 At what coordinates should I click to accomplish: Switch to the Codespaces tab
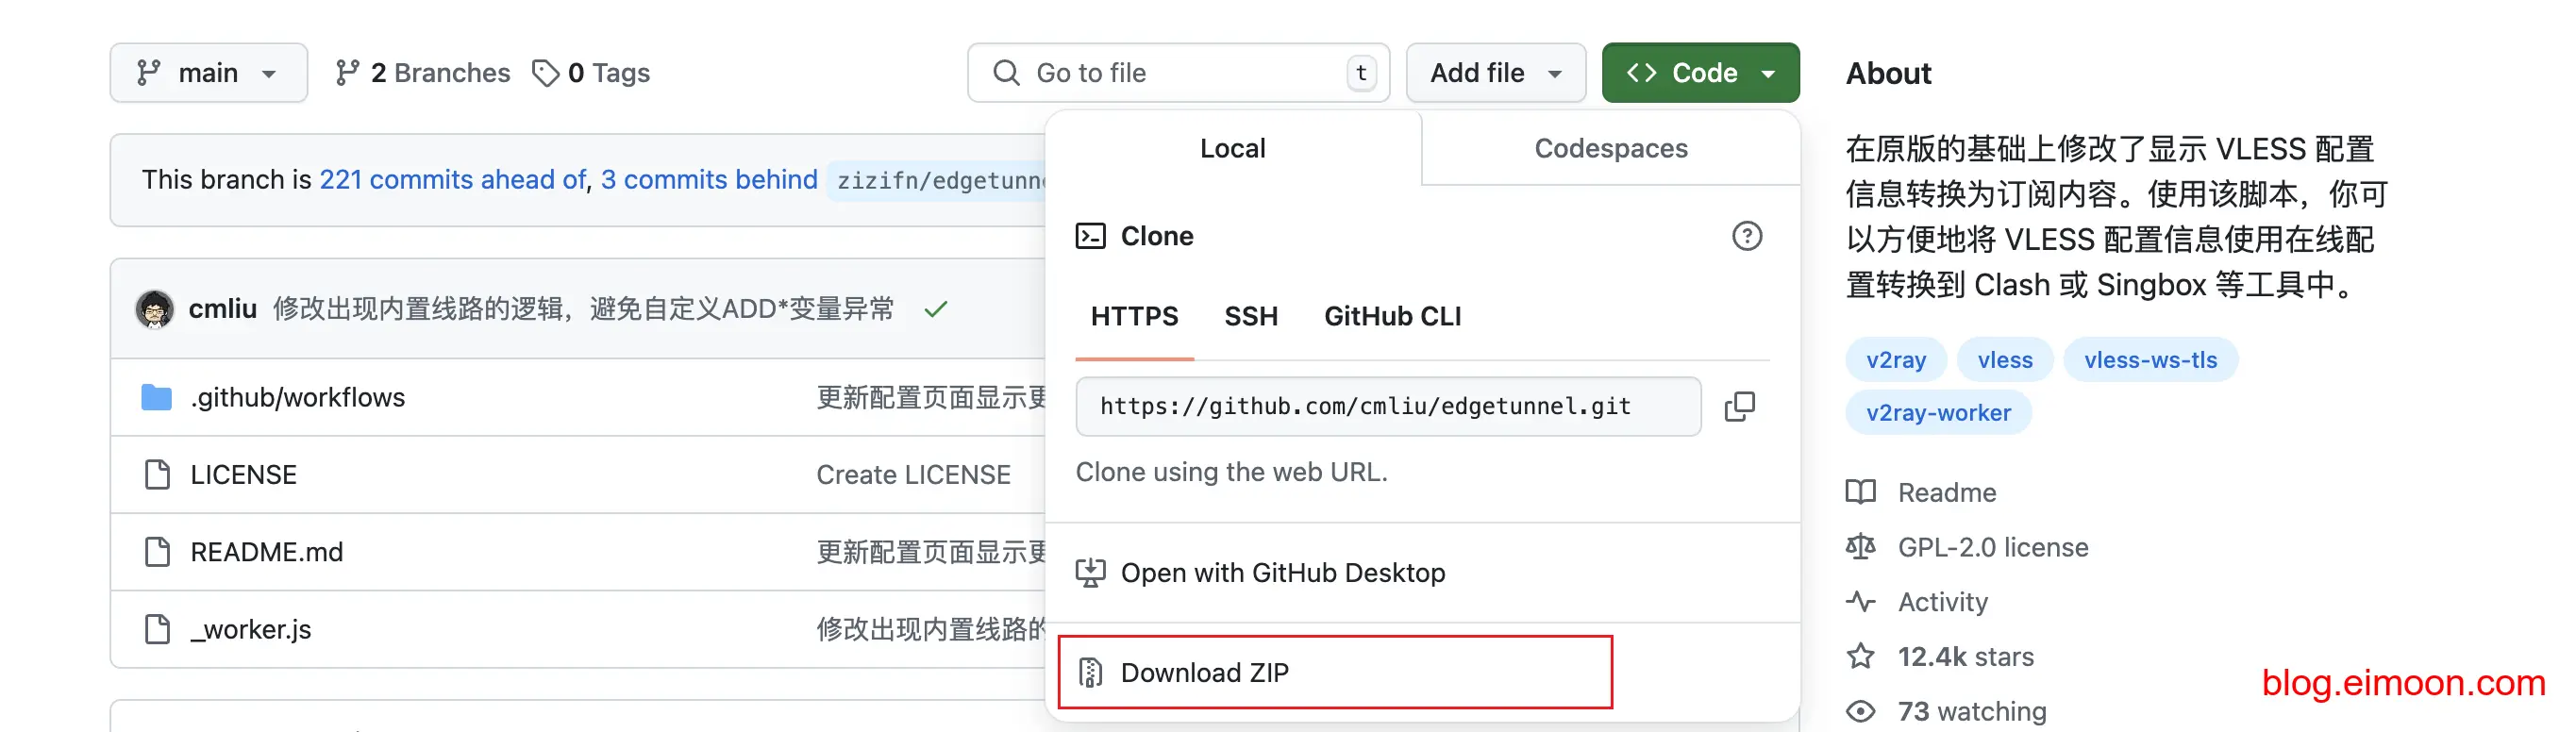[1610, 148]
